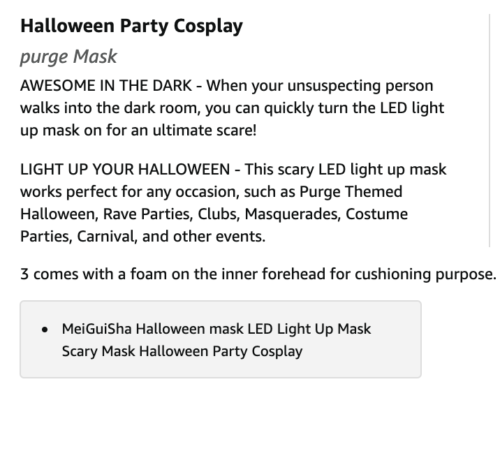Click the phrase 'Purge Themed Halloween'
The image size is (500, 465).
pos(351,192)
